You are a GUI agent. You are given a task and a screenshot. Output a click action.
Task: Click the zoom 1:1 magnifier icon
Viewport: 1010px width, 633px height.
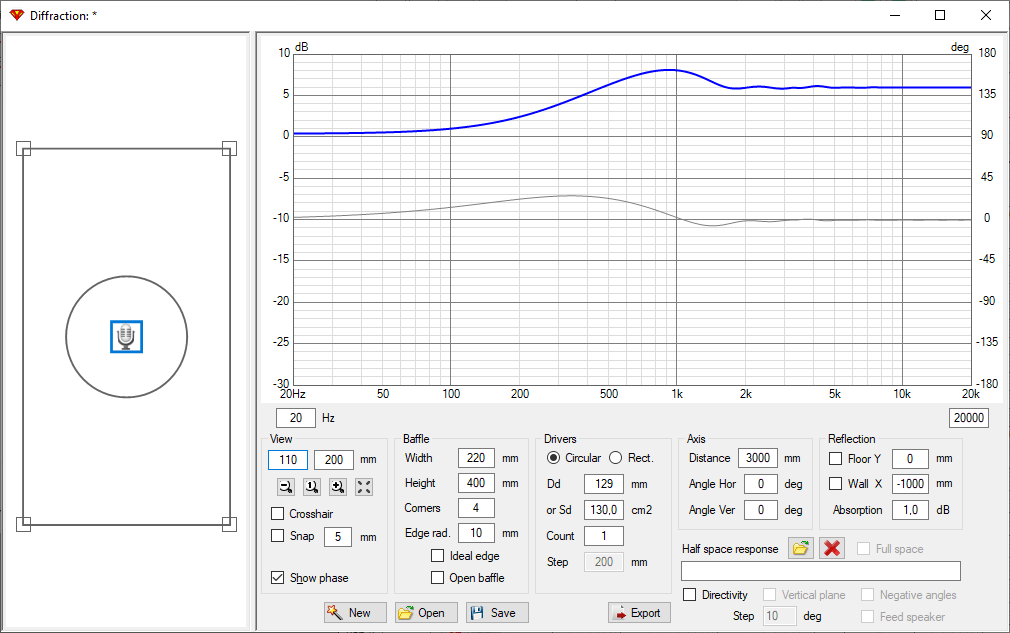(x=312, y=487)
